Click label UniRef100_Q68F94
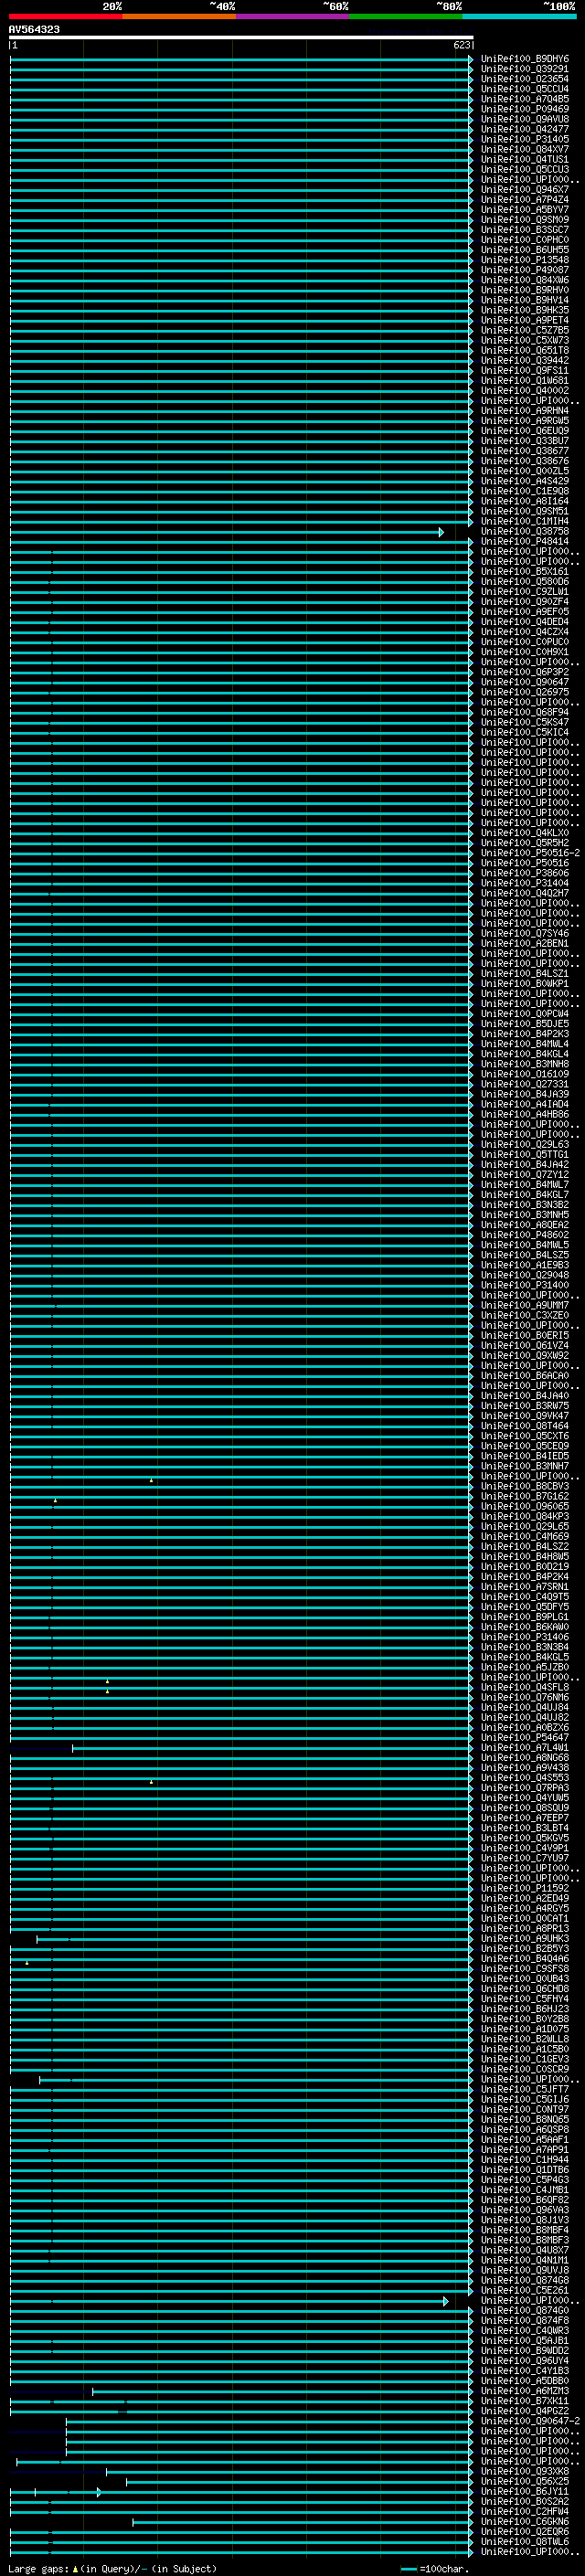 pyautogui.click(x=525, y=712)
